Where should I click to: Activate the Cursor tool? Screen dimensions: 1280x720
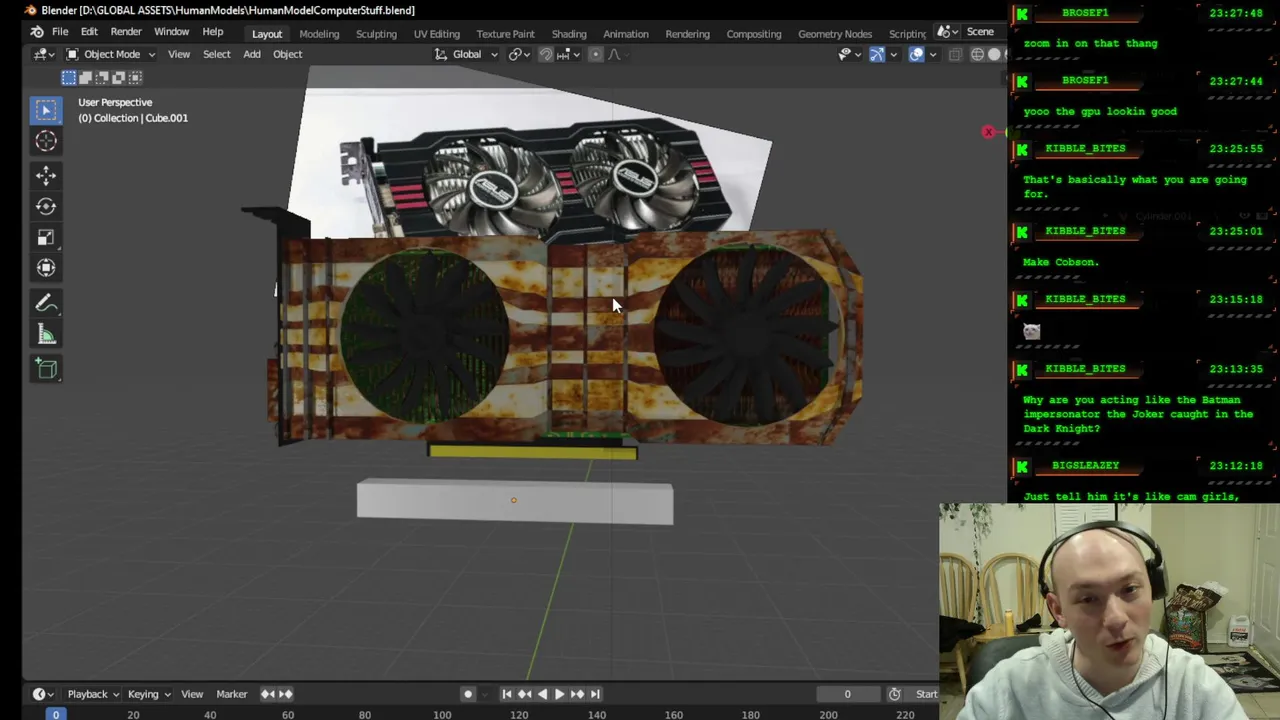[46, 142]
